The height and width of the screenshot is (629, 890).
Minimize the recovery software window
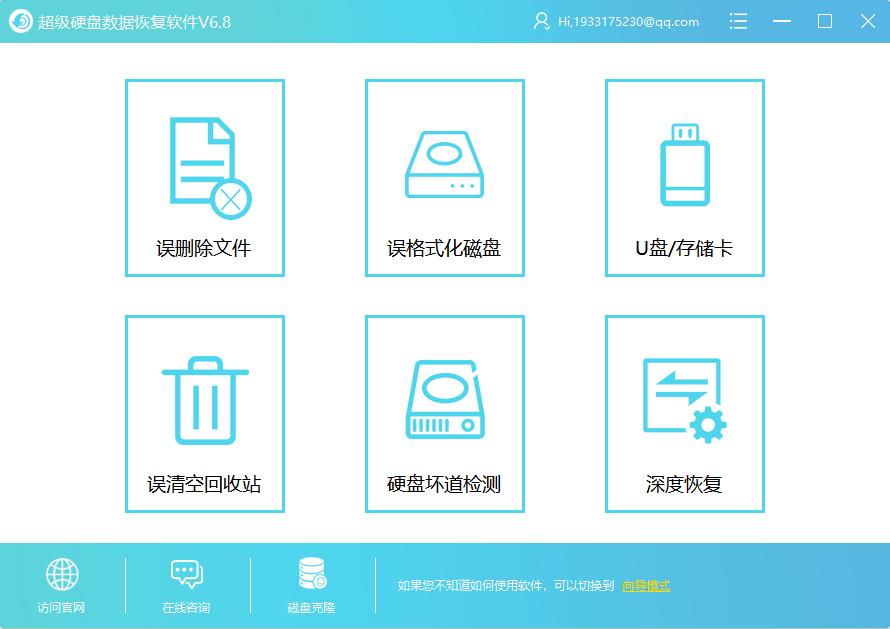click(x=782, y=22)
